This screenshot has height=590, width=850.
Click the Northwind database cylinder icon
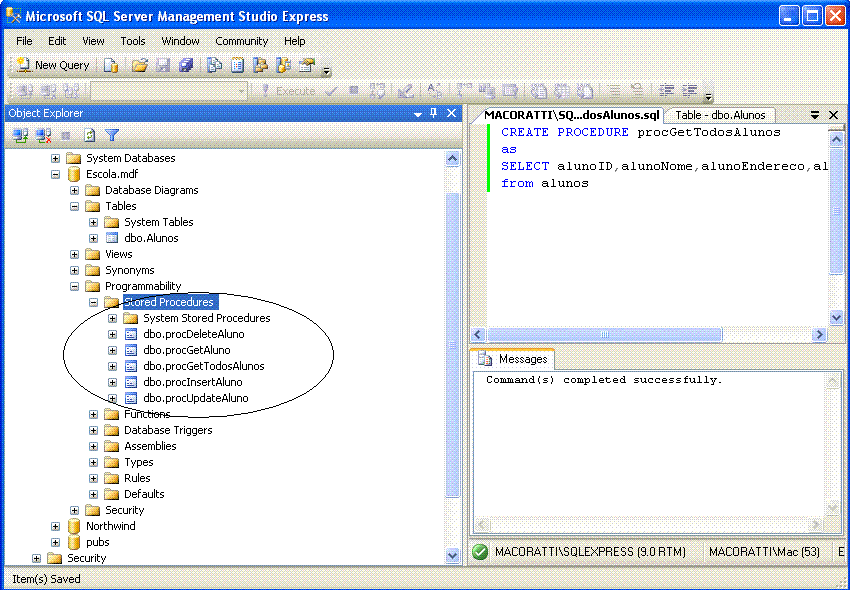(74, 526)
